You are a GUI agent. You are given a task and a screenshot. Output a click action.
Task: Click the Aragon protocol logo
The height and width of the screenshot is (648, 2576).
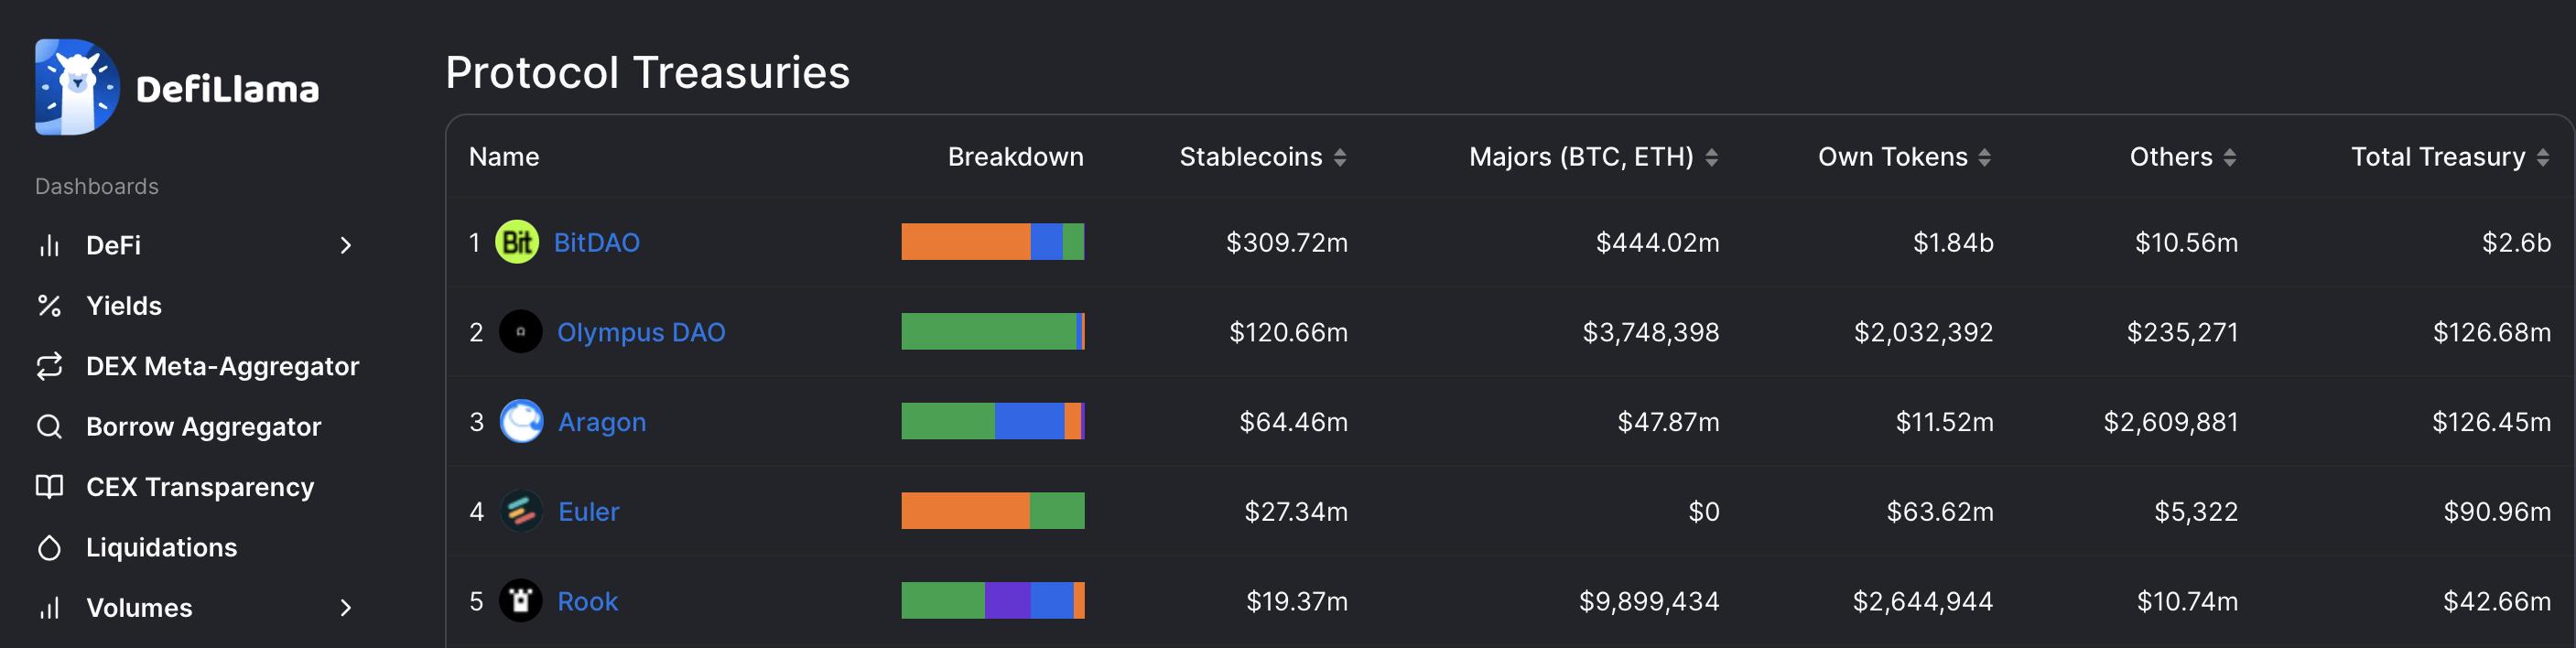521,422
